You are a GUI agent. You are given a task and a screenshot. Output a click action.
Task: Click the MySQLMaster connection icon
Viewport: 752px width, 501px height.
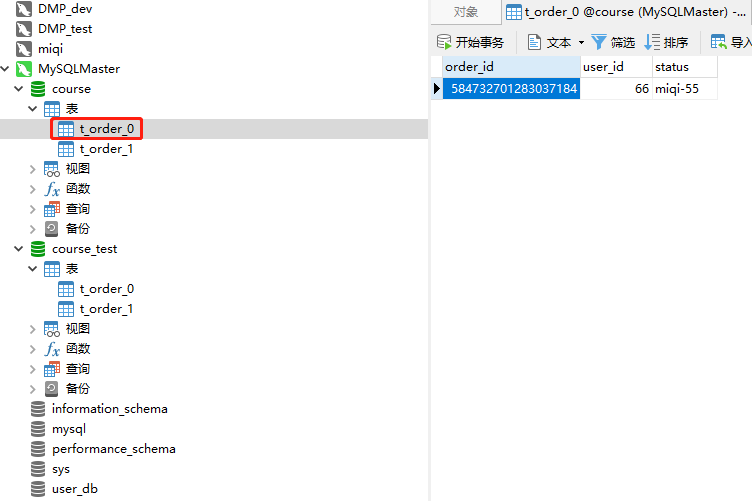coord(24,69)
